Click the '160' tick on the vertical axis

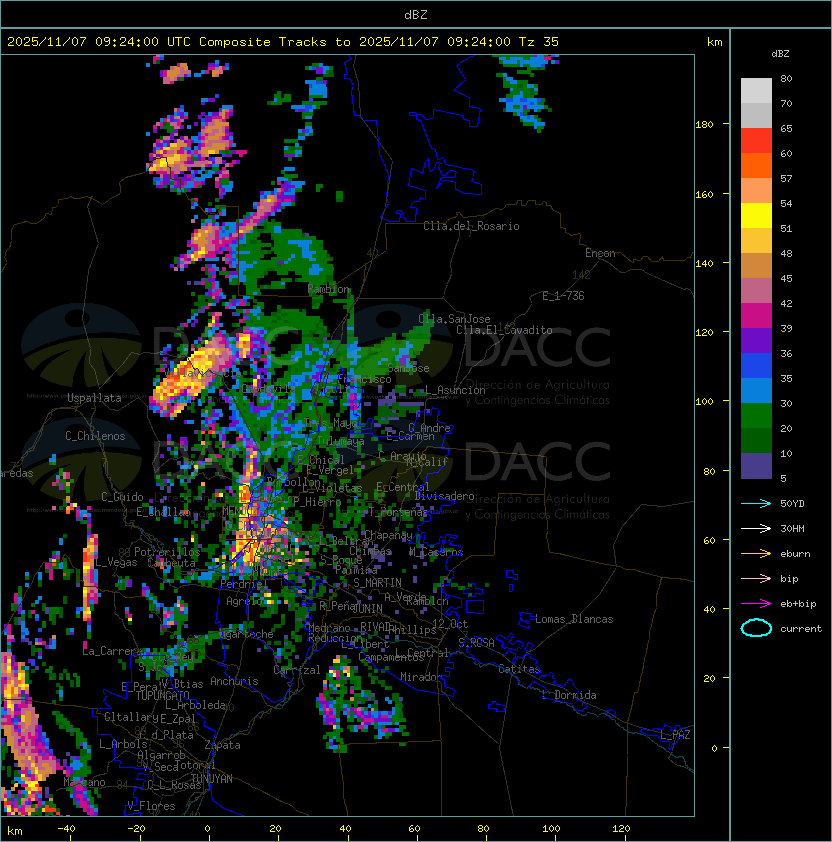pyautogui.click(x=704, y=194)
